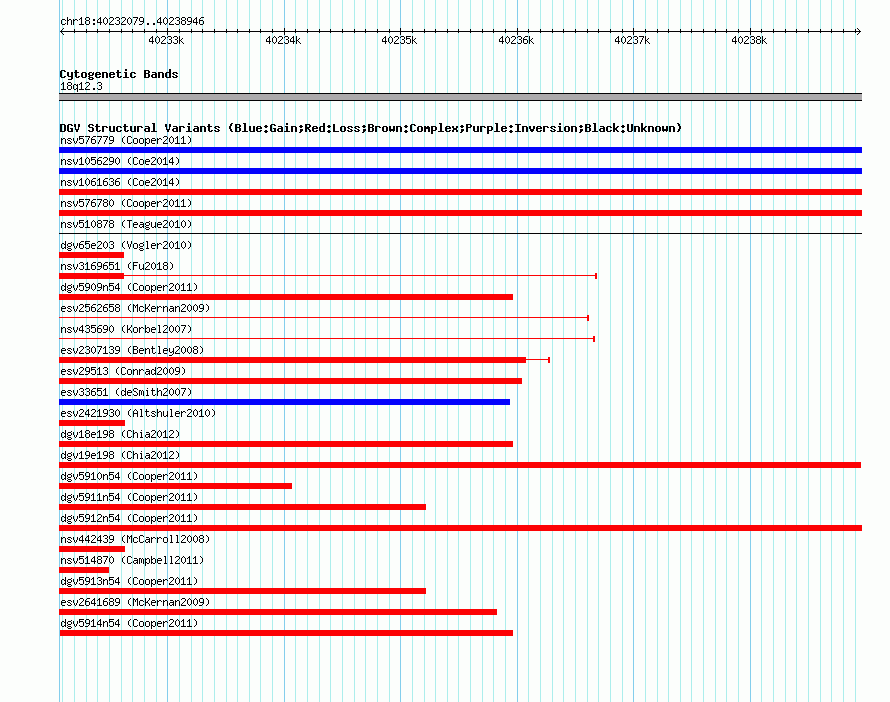This screenshot has height=702, width=890.
Task: Select the thin red line of nsv3169651
Action: point(360,276)
